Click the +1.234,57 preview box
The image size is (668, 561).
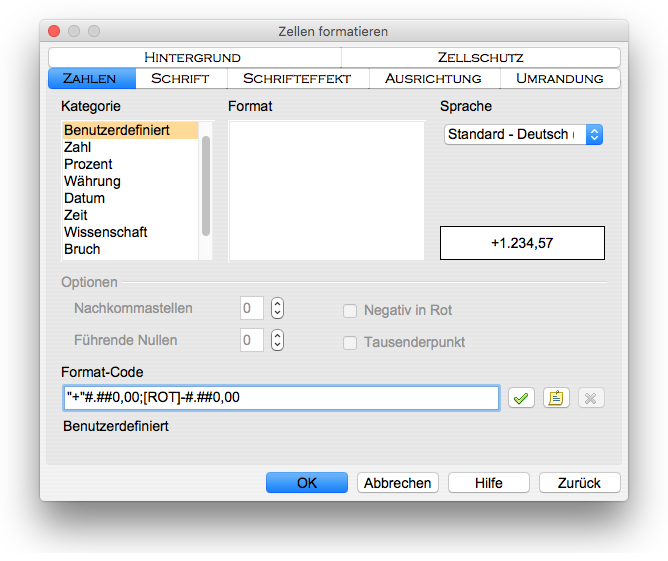[522, 243]
